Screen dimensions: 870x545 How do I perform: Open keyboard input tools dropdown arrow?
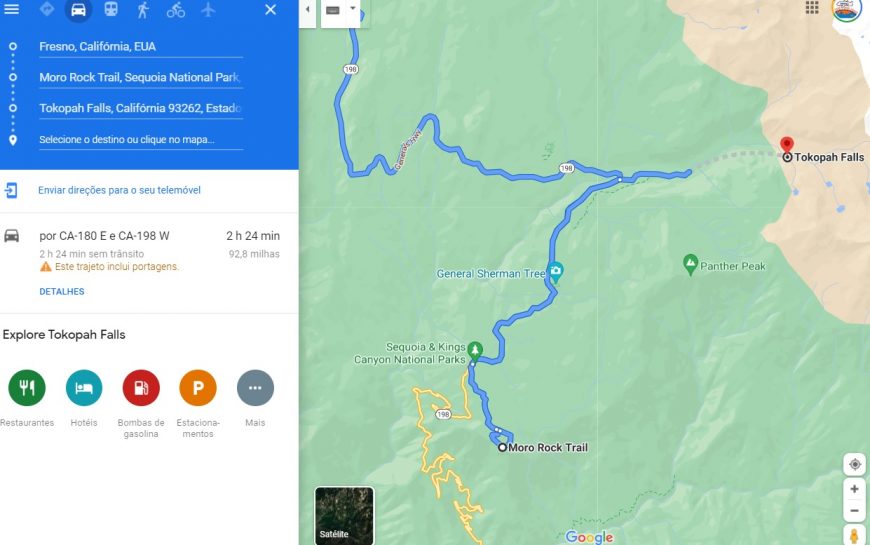point(353,9)
